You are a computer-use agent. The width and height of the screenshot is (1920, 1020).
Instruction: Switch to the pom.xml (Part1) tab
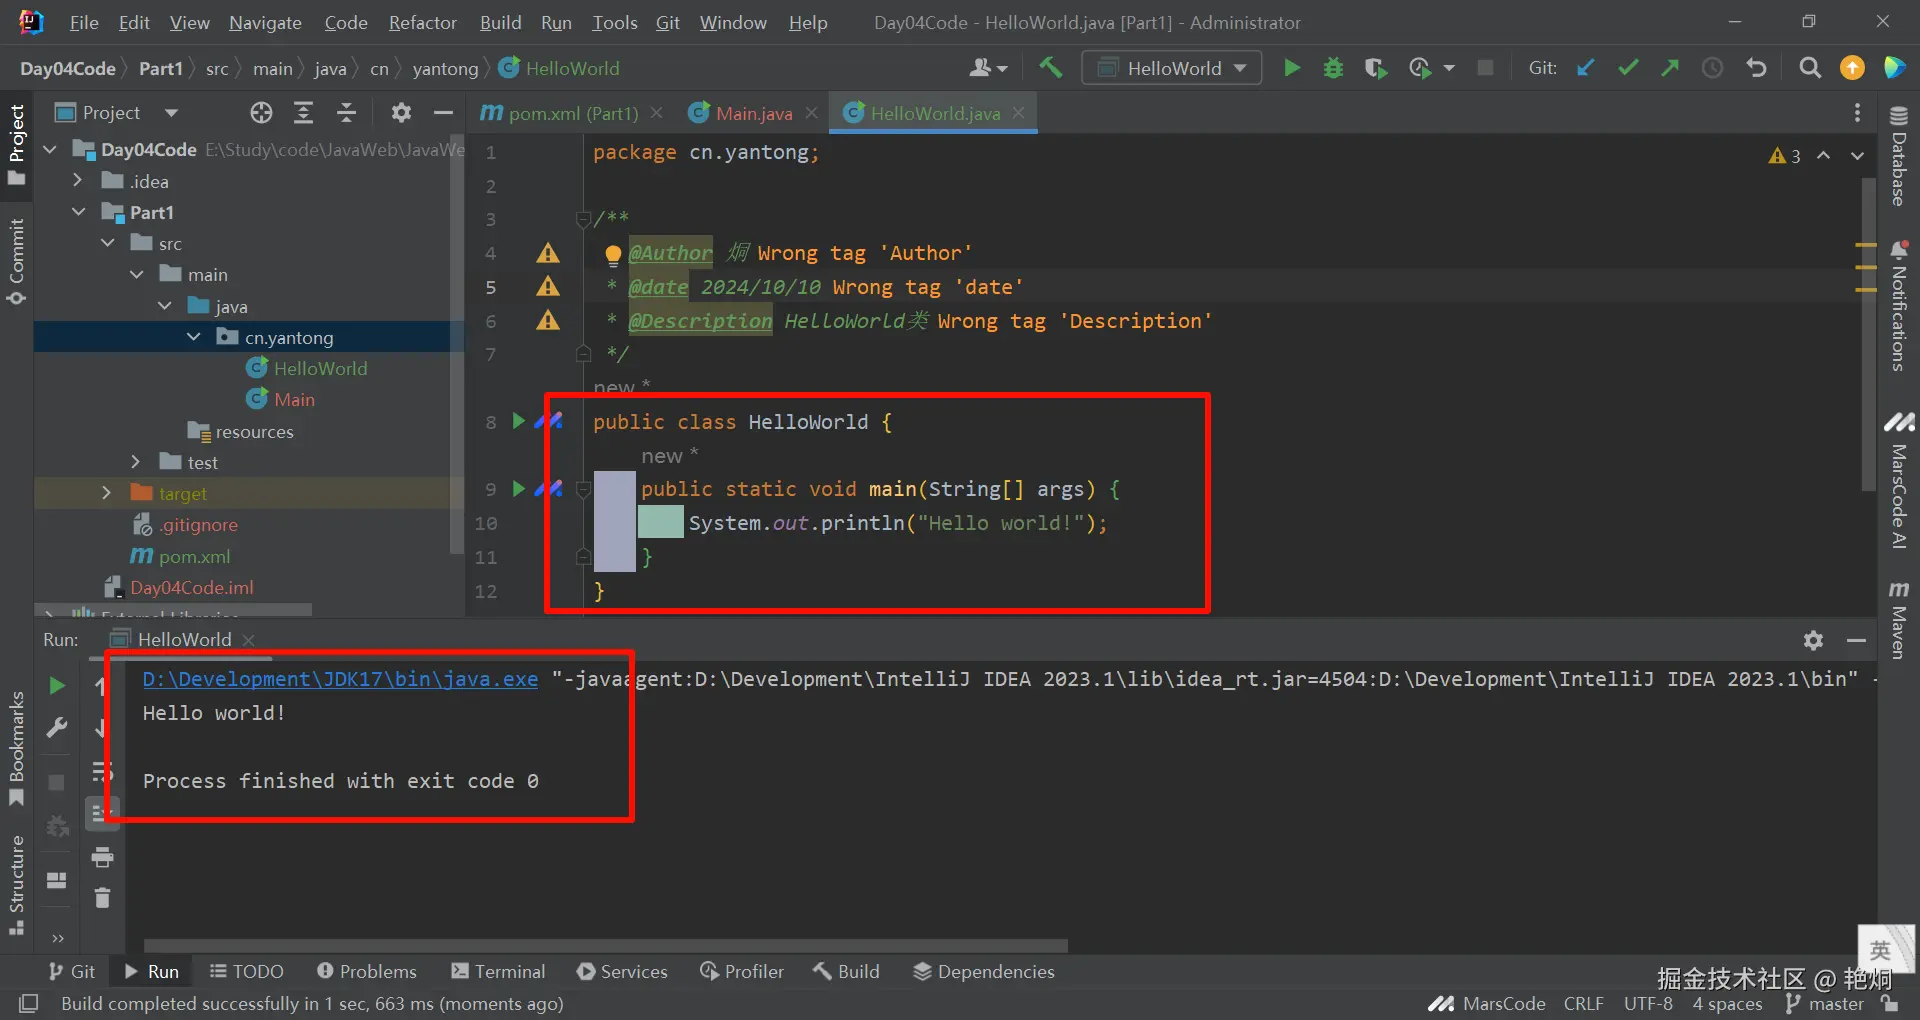tap(572, 113)
